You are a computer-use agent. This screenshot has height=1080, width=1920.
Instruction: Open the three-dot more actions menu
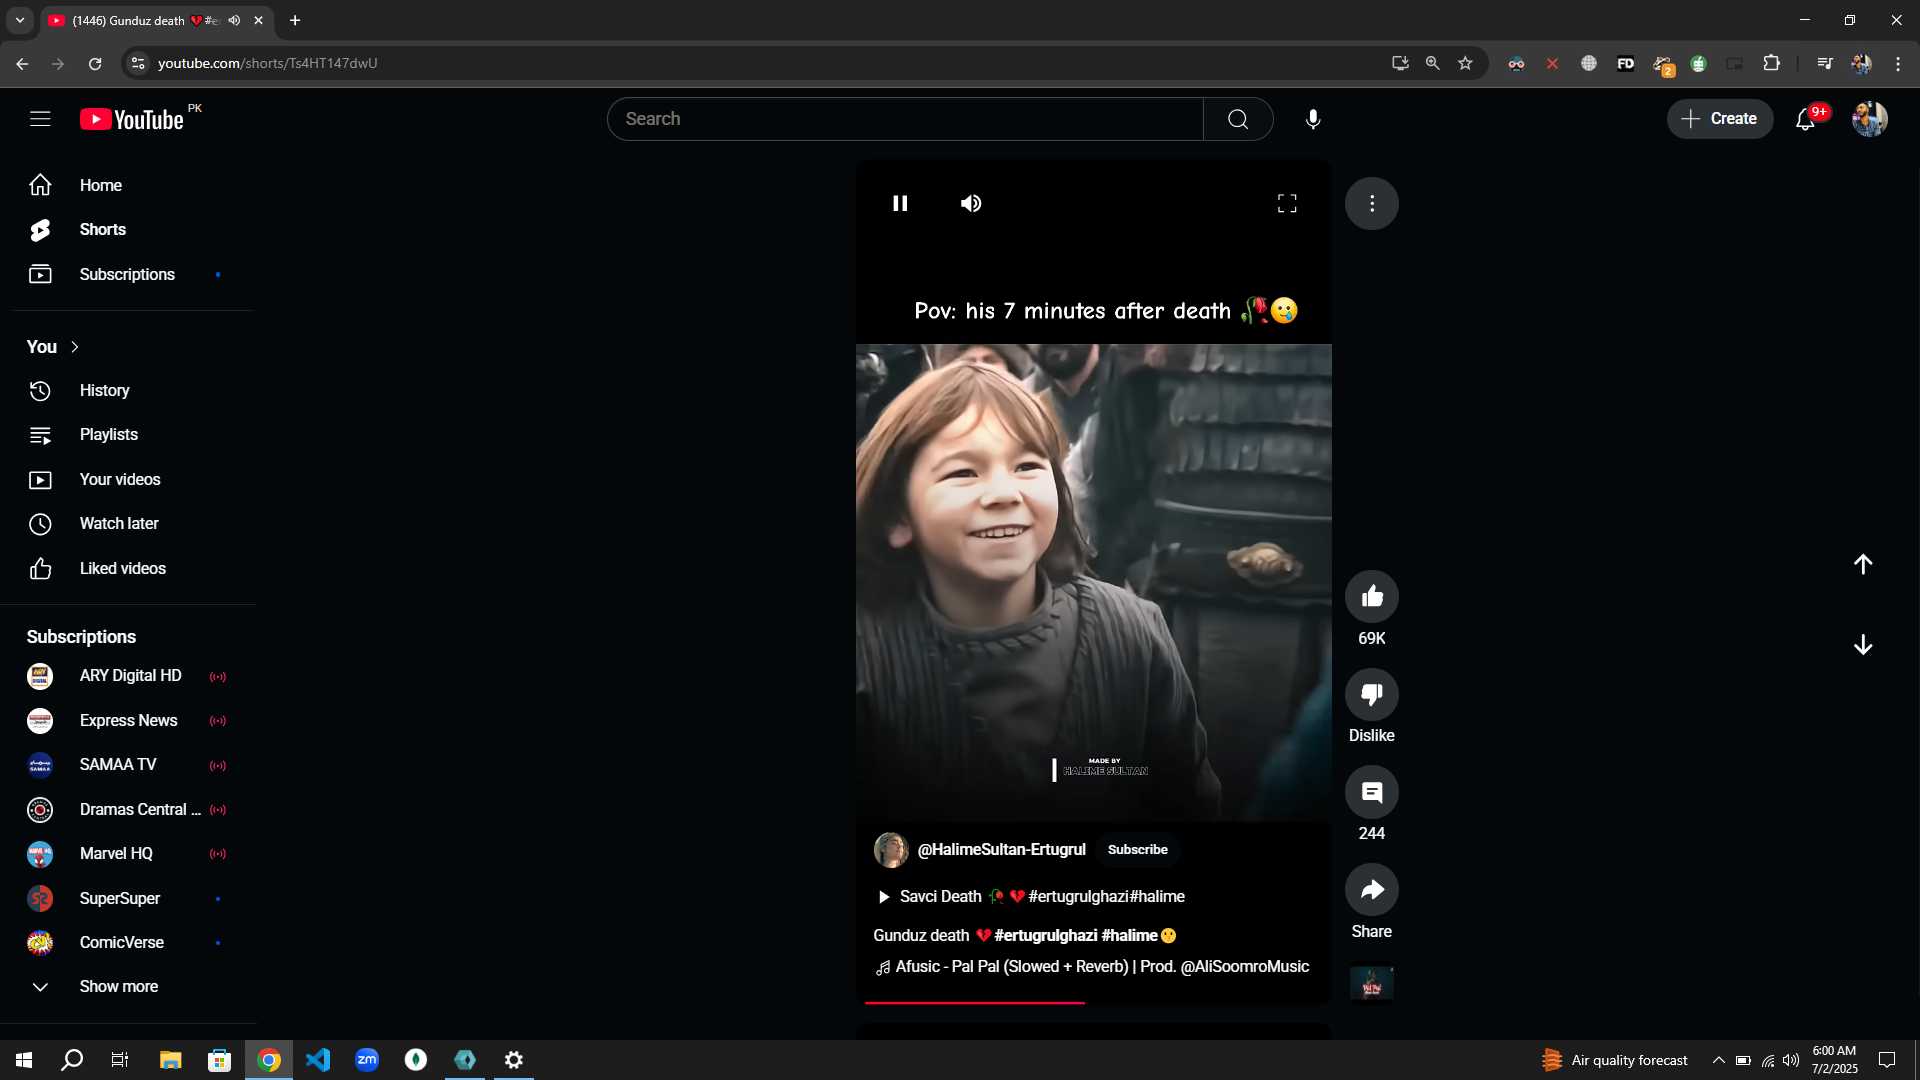(x=1372, y=203)
